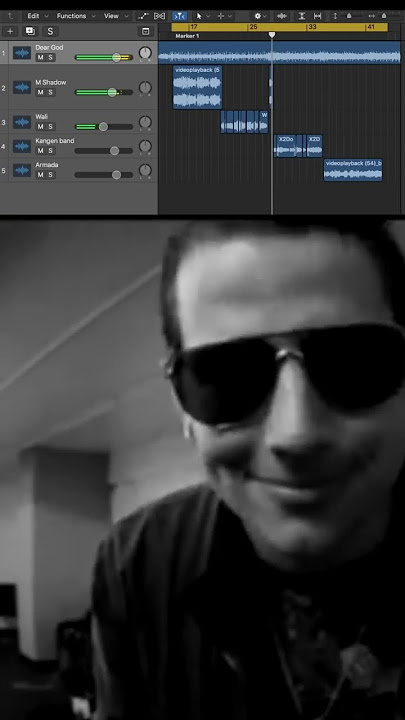This screenshot has height=720, width=405.
Task: Click the vertical zoom slider
Action: [349, 16]
